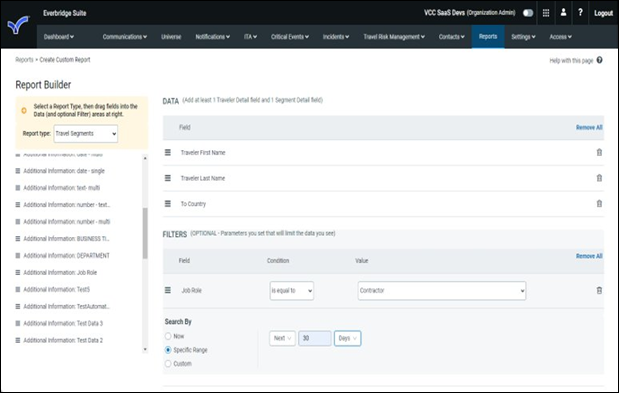Click handle icon for Test Data 2
Screen dimensions: 619x393
coord(18,341)
